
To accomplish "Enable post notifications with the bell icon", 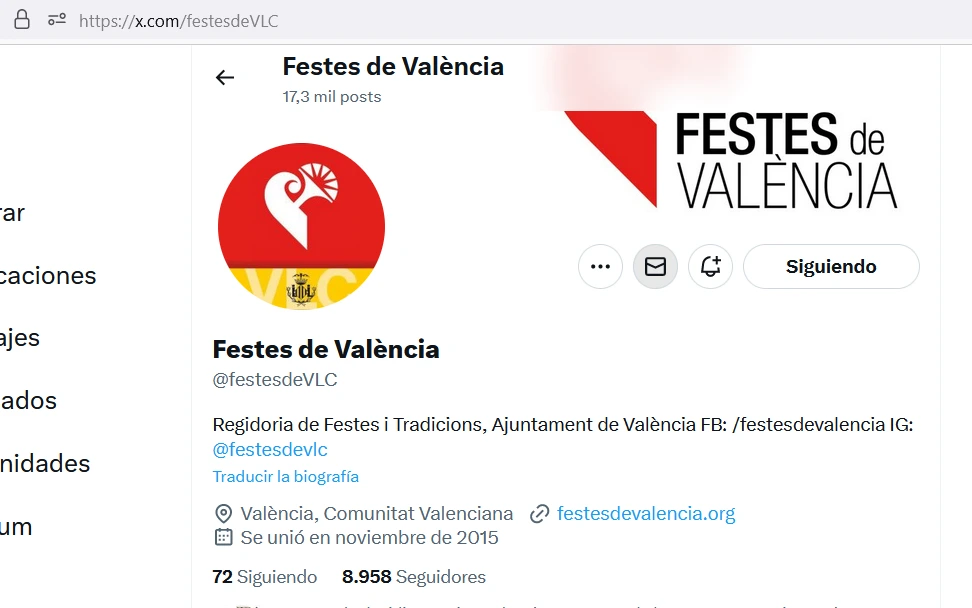I will 710,267.
